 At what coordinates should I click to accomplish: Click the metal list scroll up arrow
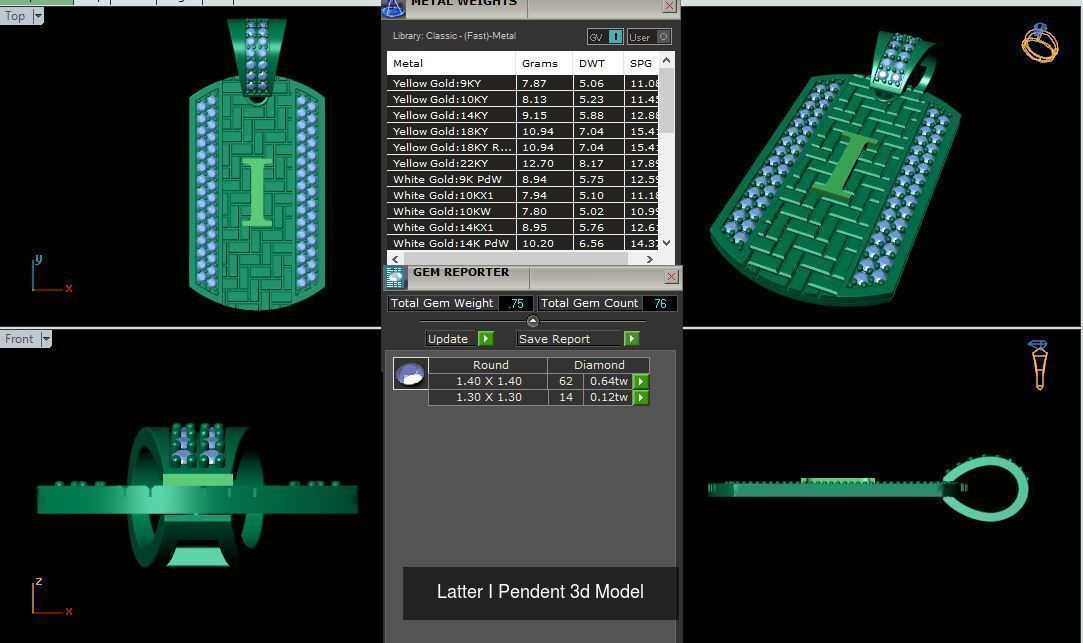[667, 60]
